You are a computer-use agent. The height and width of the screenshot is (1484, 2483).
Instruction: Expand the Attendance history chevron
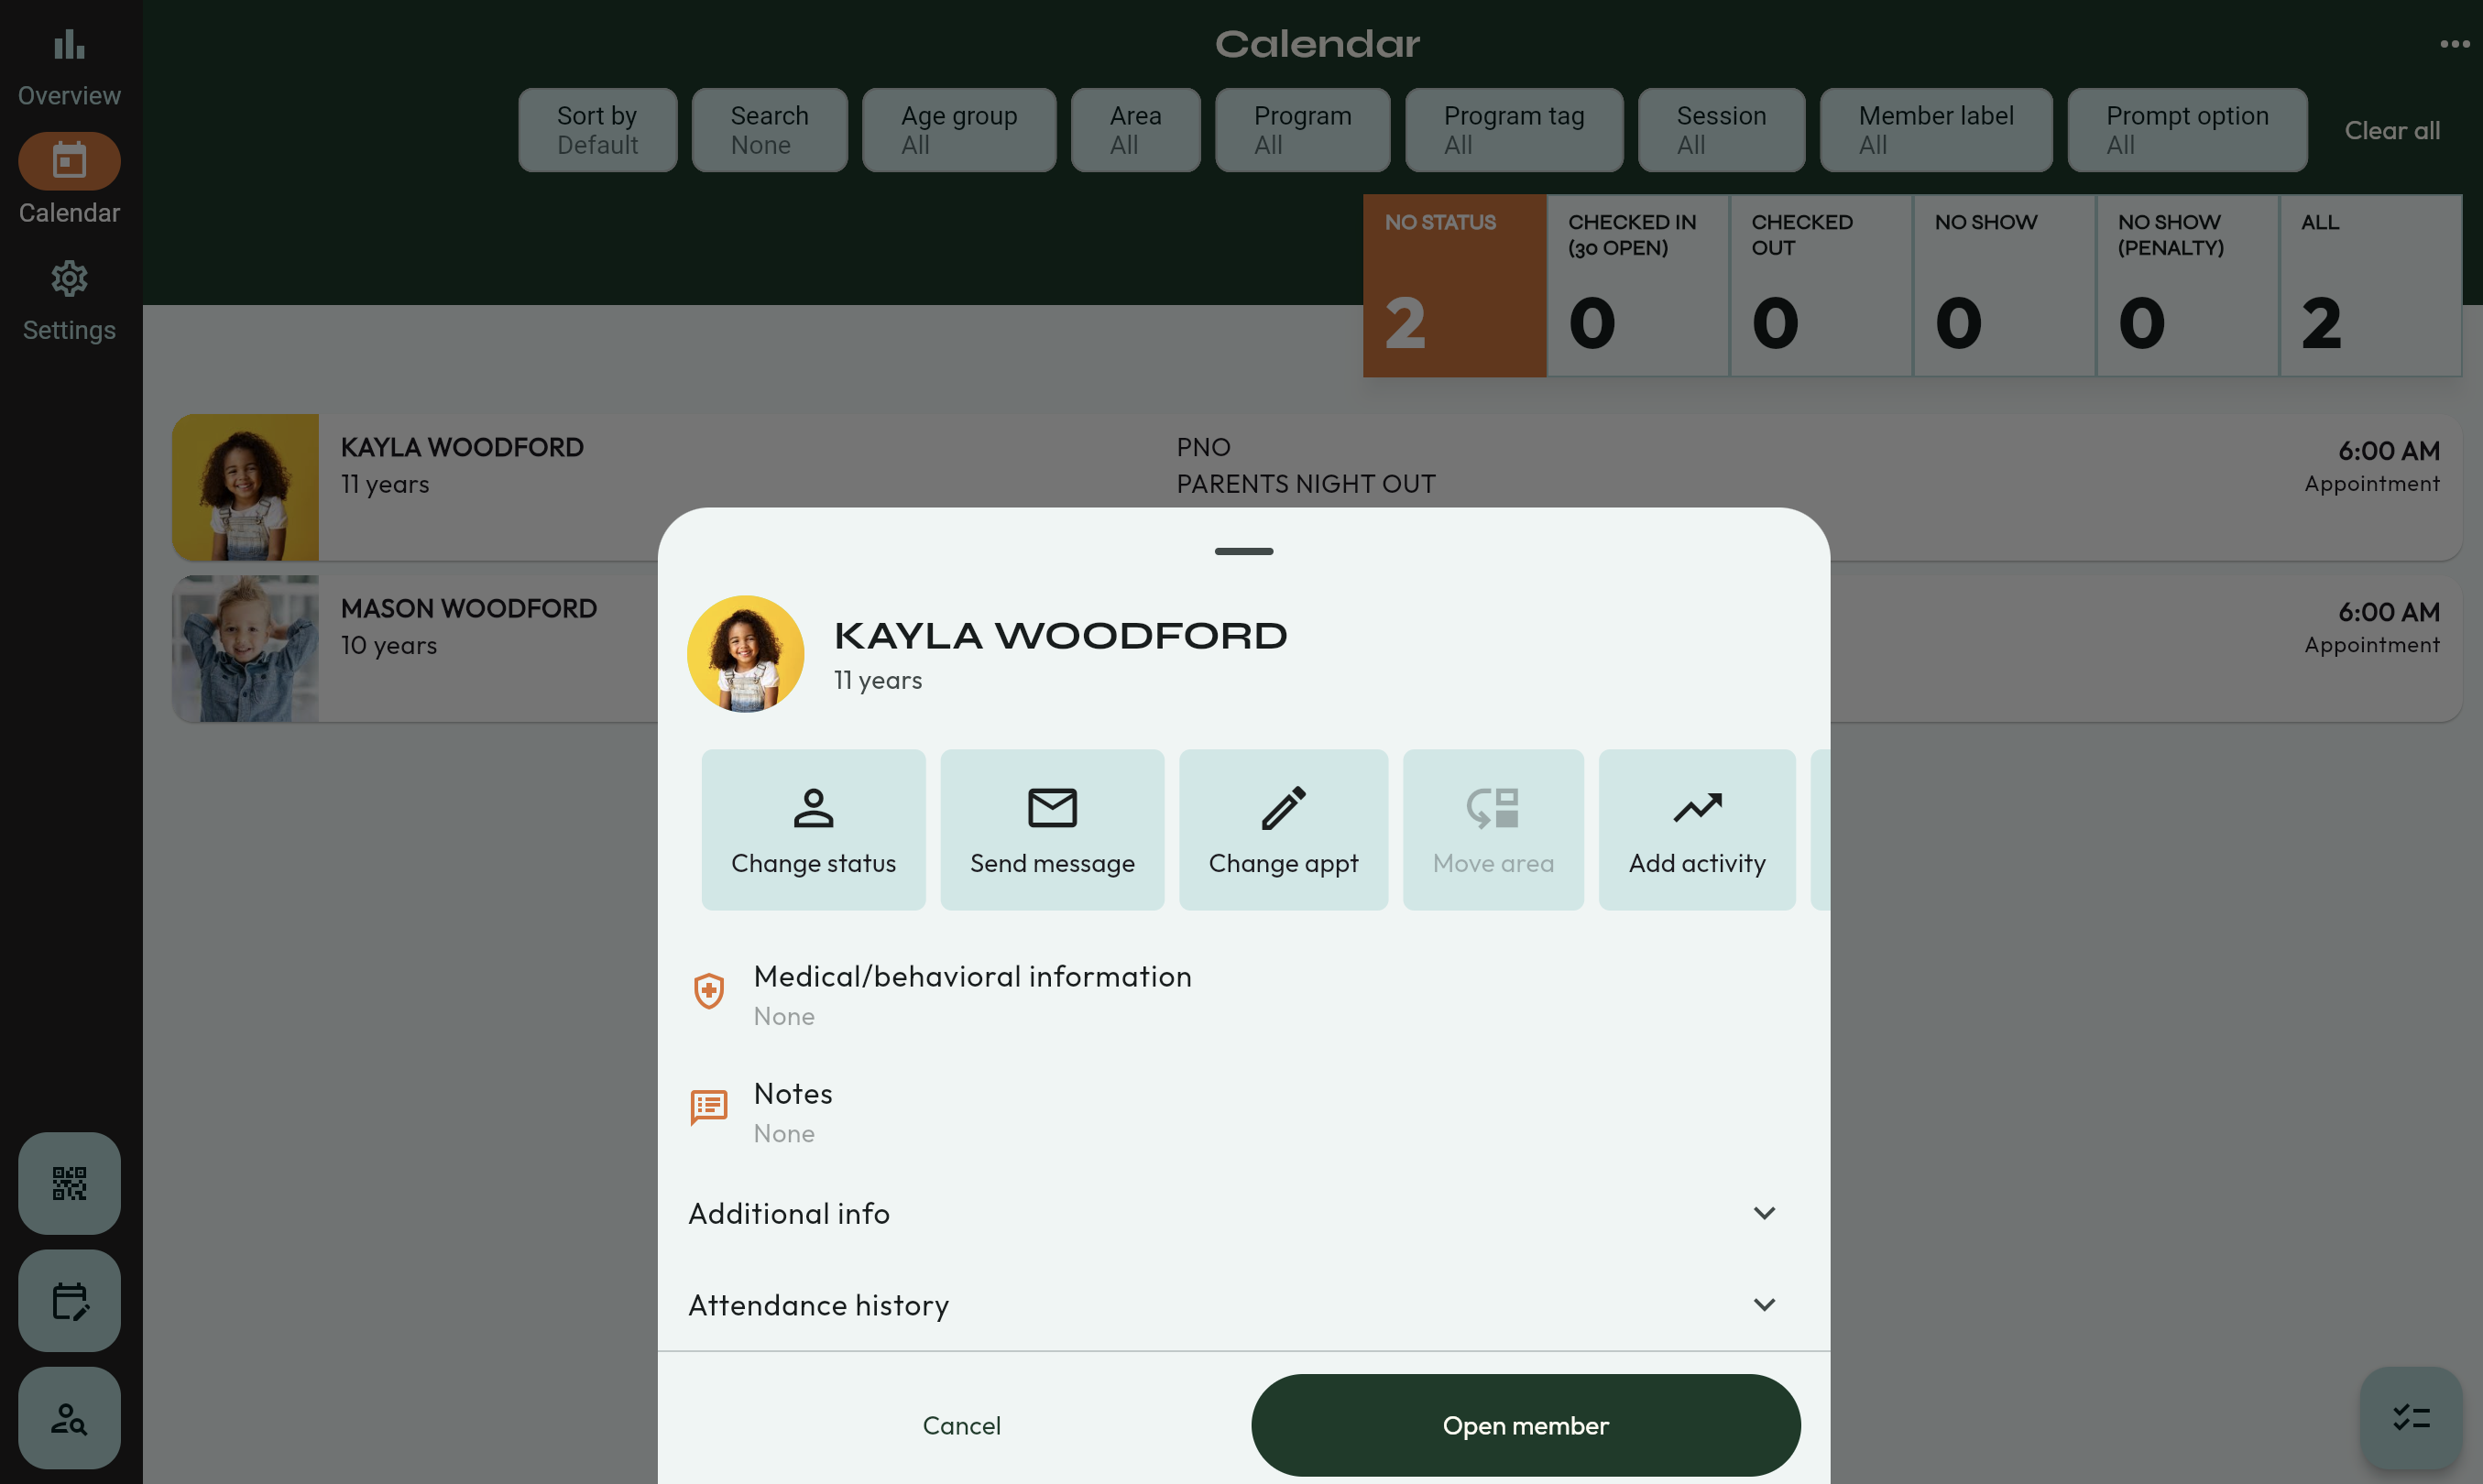point(1764,1305)
